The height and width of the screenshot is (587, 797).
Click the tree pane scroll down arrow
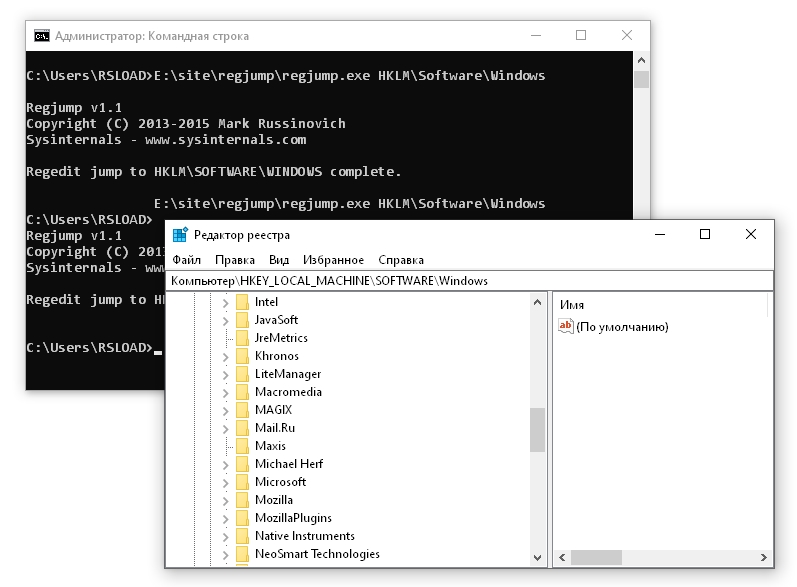click(x=537, y=558)
